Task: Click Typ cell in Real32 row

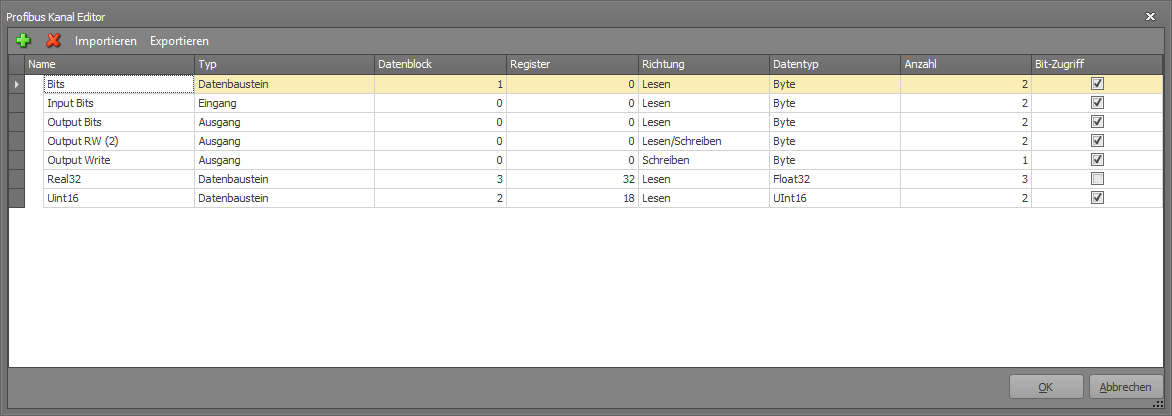Action: pyautogui.click(x=285, y=178)
